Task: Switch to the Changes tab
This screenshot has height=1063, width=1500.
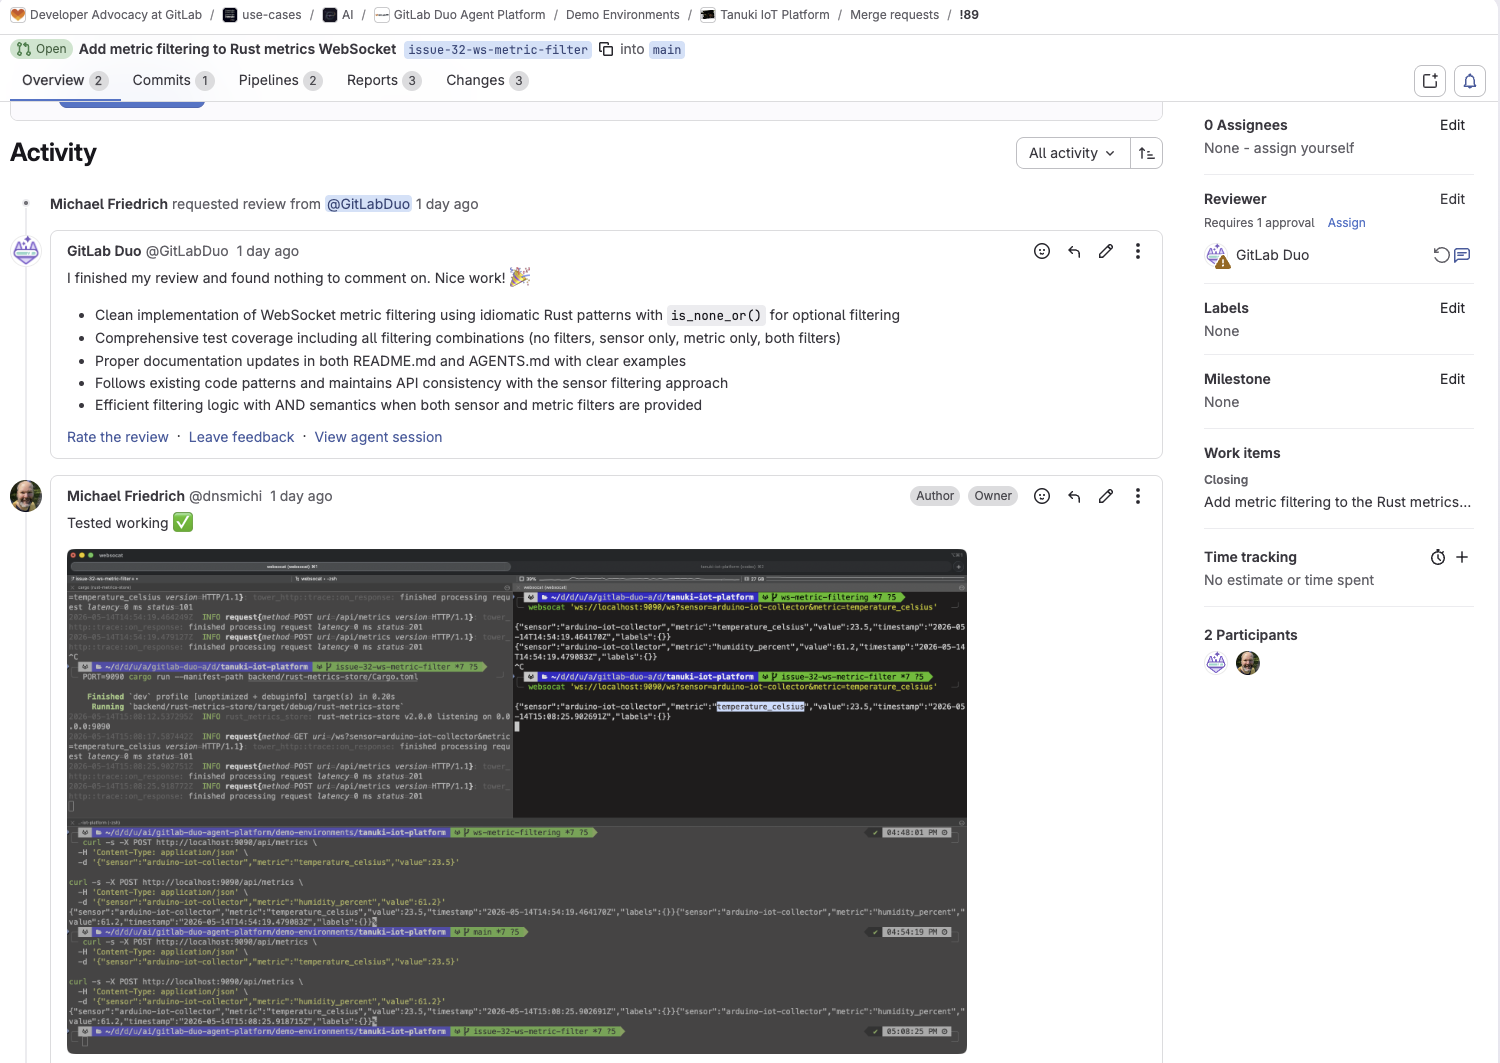Action: (487, 80)
